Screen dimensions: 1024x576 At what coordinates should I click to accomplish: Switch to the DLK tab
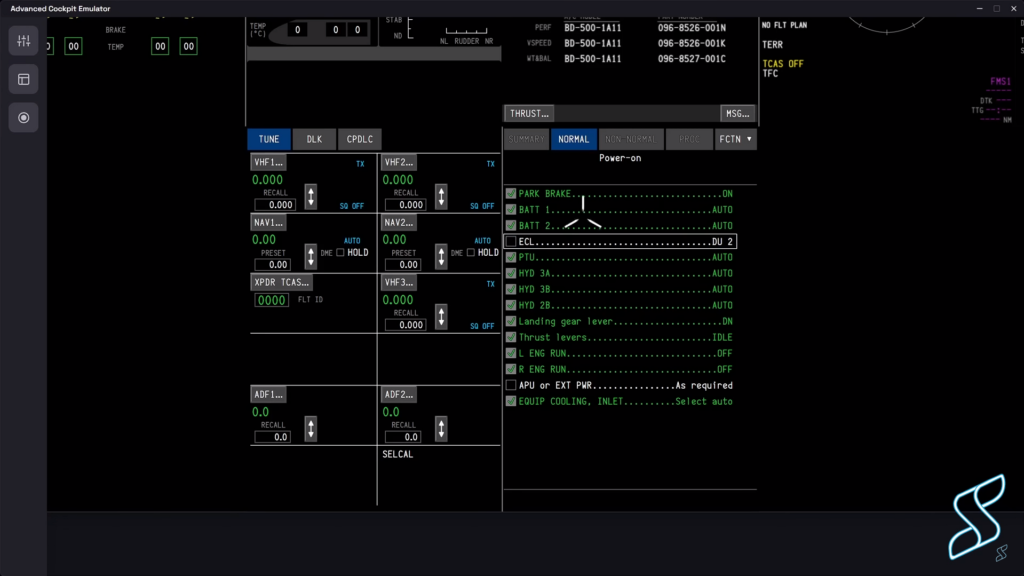(x=314, y=139)
